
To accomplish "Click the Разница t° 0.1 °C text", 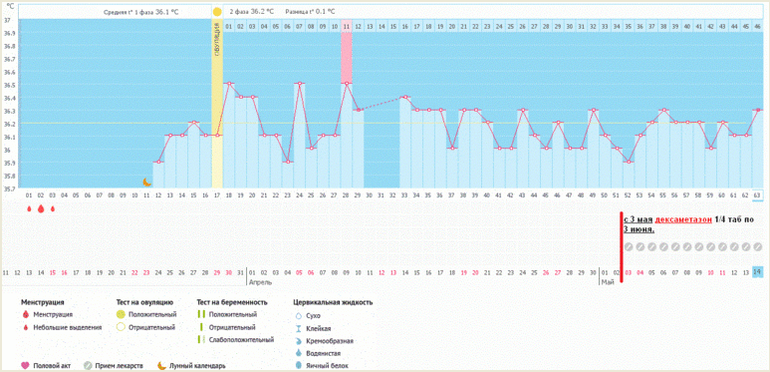I will (x=310, y=11).
